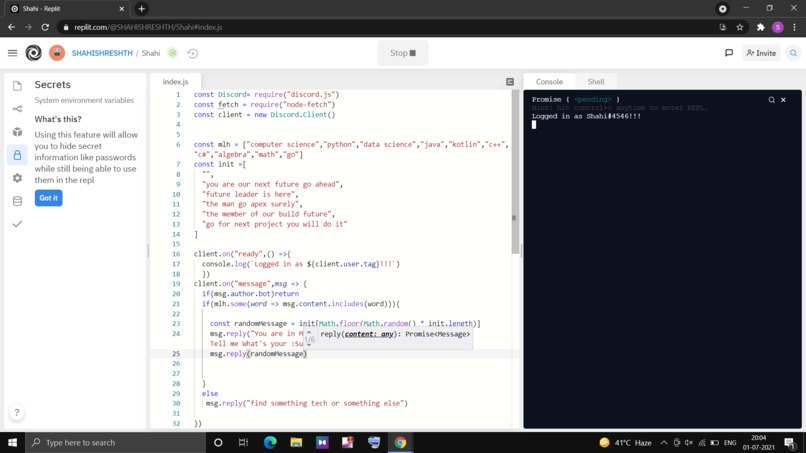Open the SHAHISHRESTH profile link

click(x=102, y=53)
